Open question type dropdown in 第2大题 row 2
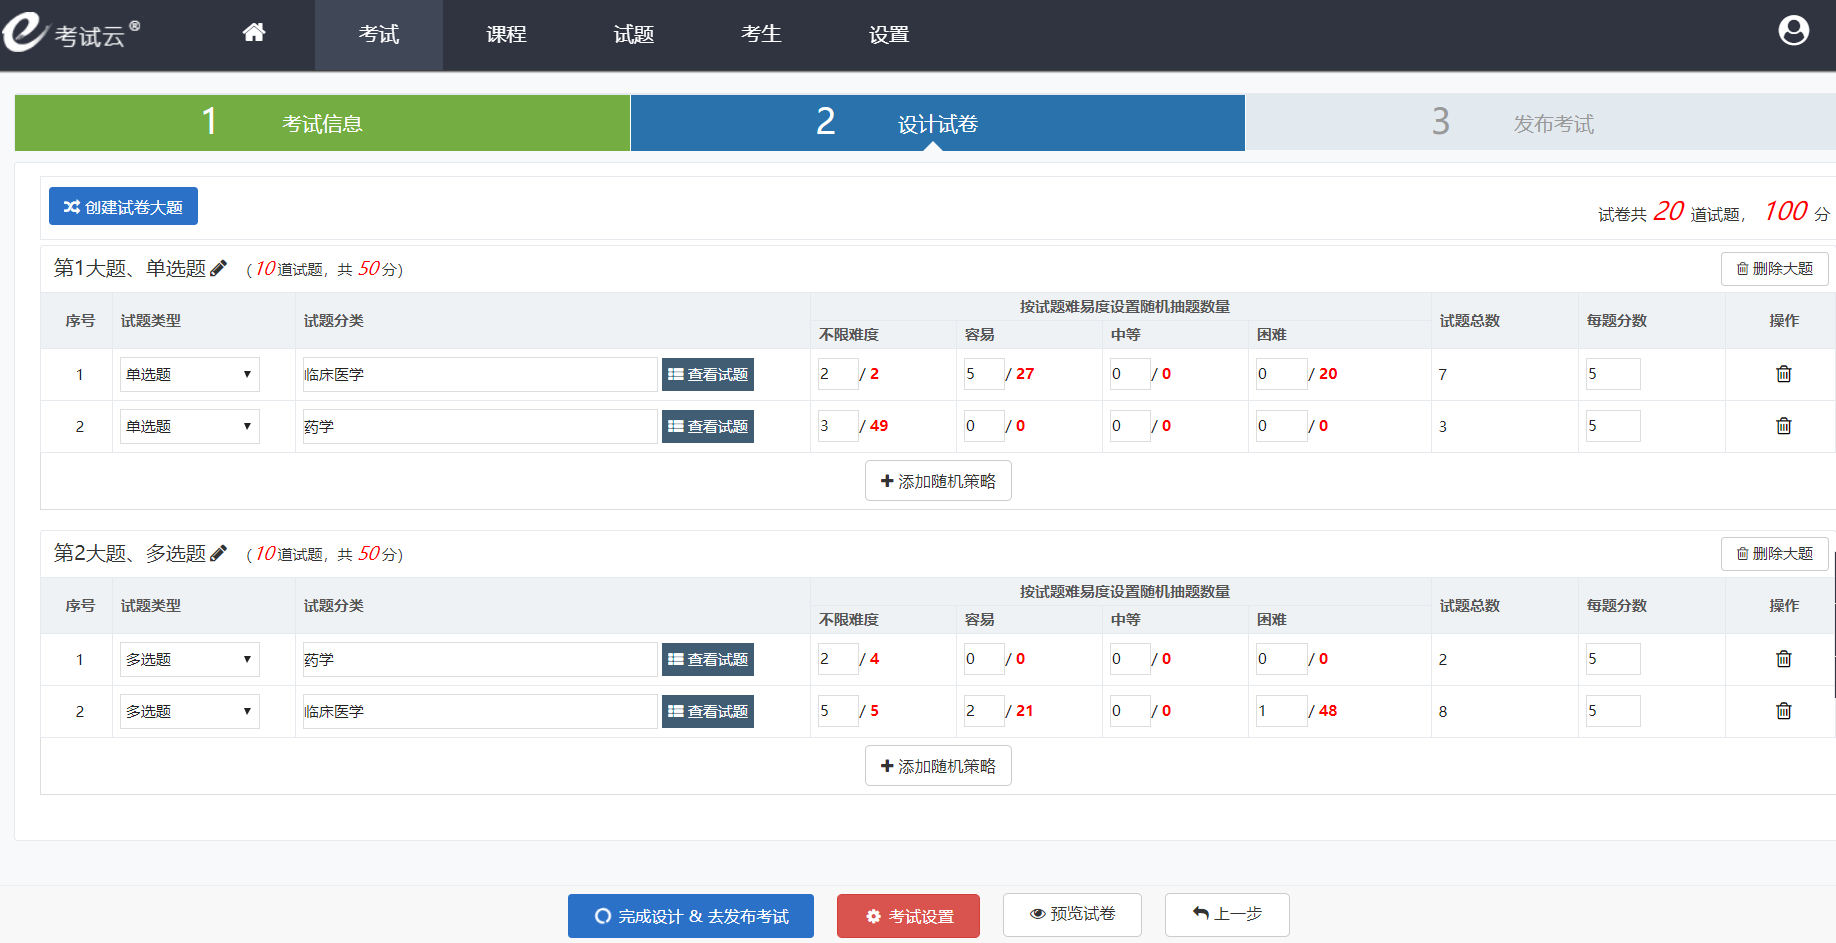Image resolution: width=1836 pixels, height=943 pixels. tap(190, 711)
